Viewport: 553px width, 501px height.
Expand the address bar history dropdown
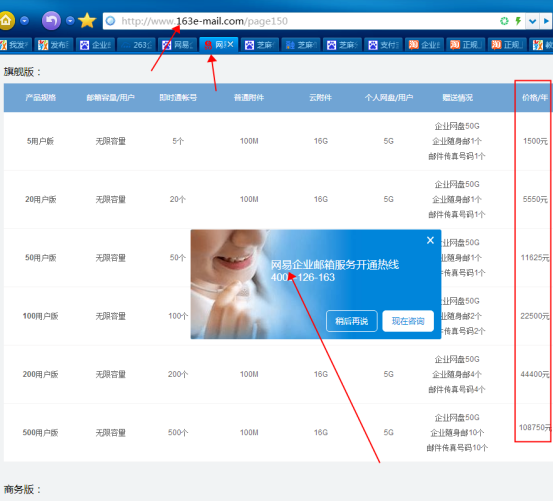pyautogui.click(x=533, y=21)
